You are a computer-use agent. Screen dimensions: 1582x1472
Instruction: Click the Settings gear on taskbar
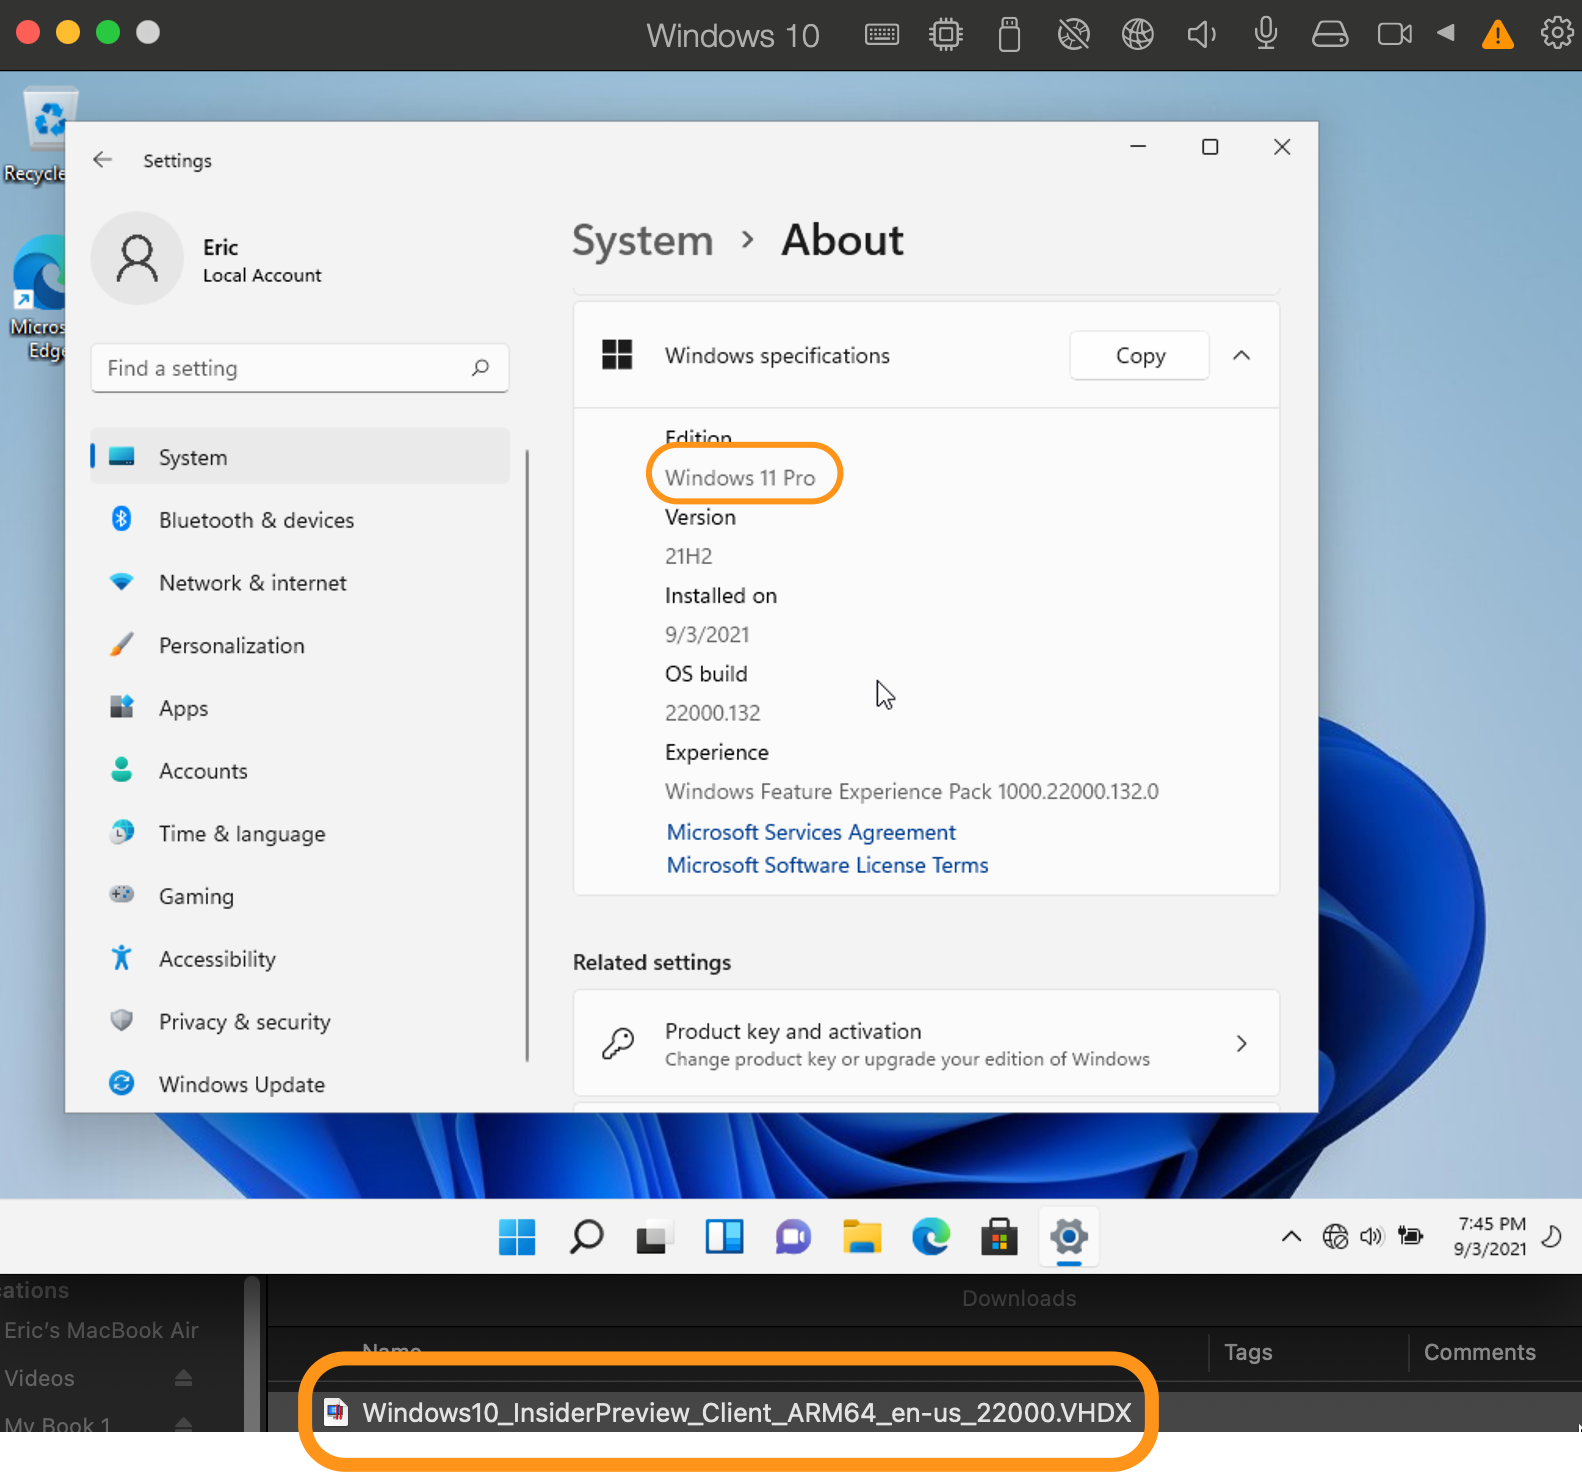point(1069,1237)
